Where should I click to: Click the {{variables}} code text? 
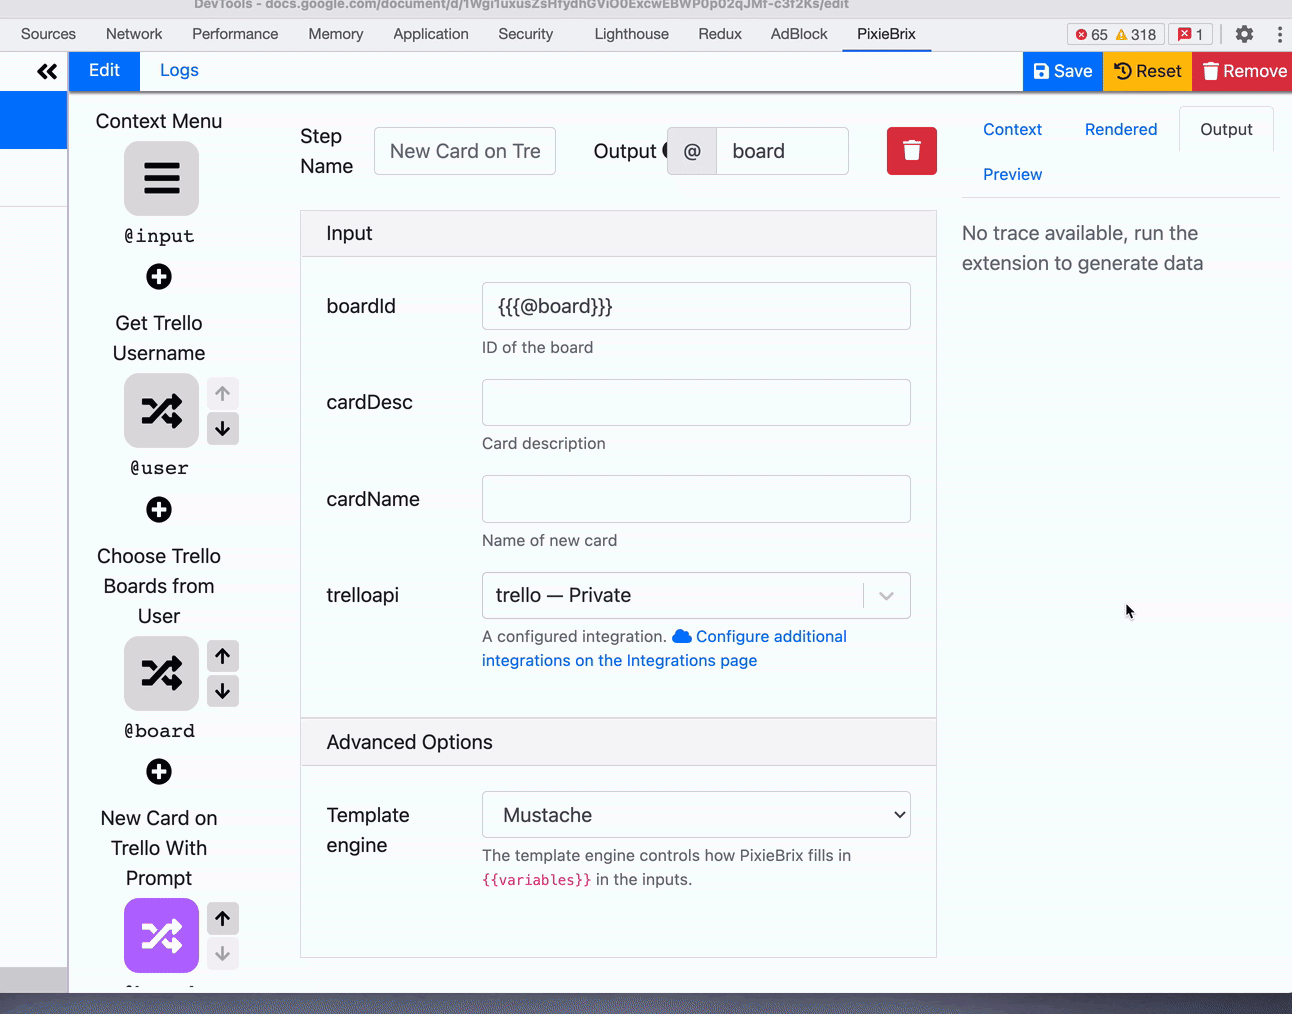click(x=537, y=880)
